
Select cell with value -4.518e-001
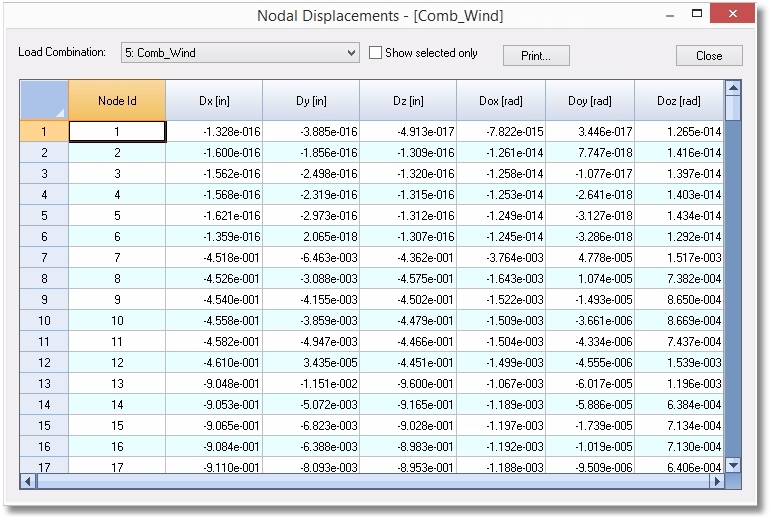pyautogui.click(x=214, y=258)
